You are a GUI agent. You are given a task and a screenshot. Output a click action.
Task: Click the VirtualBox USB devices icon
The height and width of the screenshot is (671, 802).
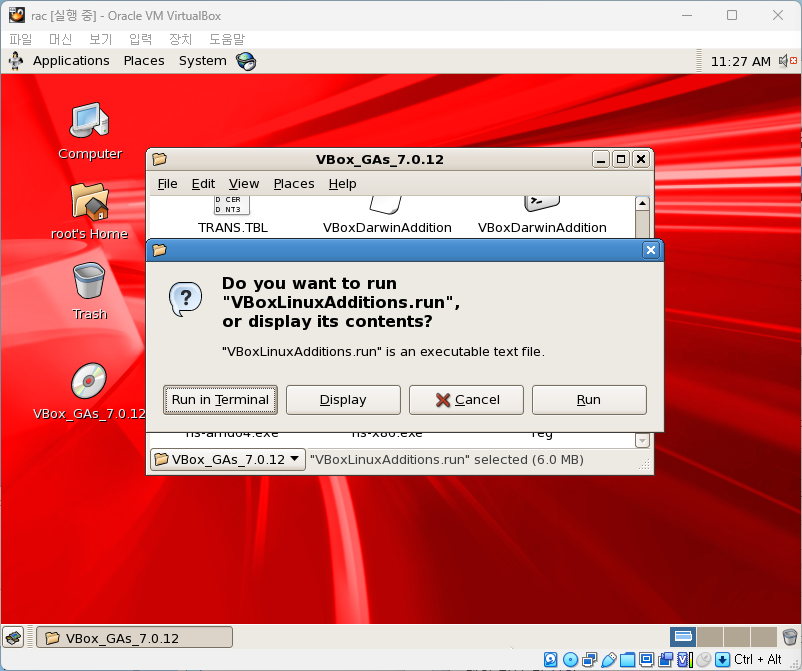(x=609, y=660)
